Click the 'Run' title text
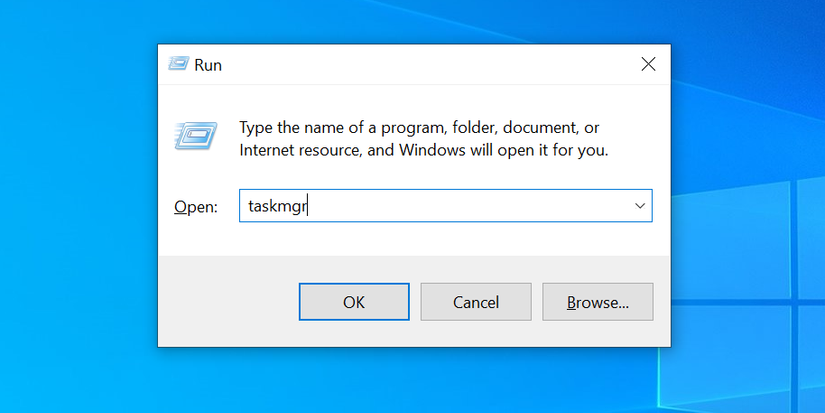 click(208, 65)
